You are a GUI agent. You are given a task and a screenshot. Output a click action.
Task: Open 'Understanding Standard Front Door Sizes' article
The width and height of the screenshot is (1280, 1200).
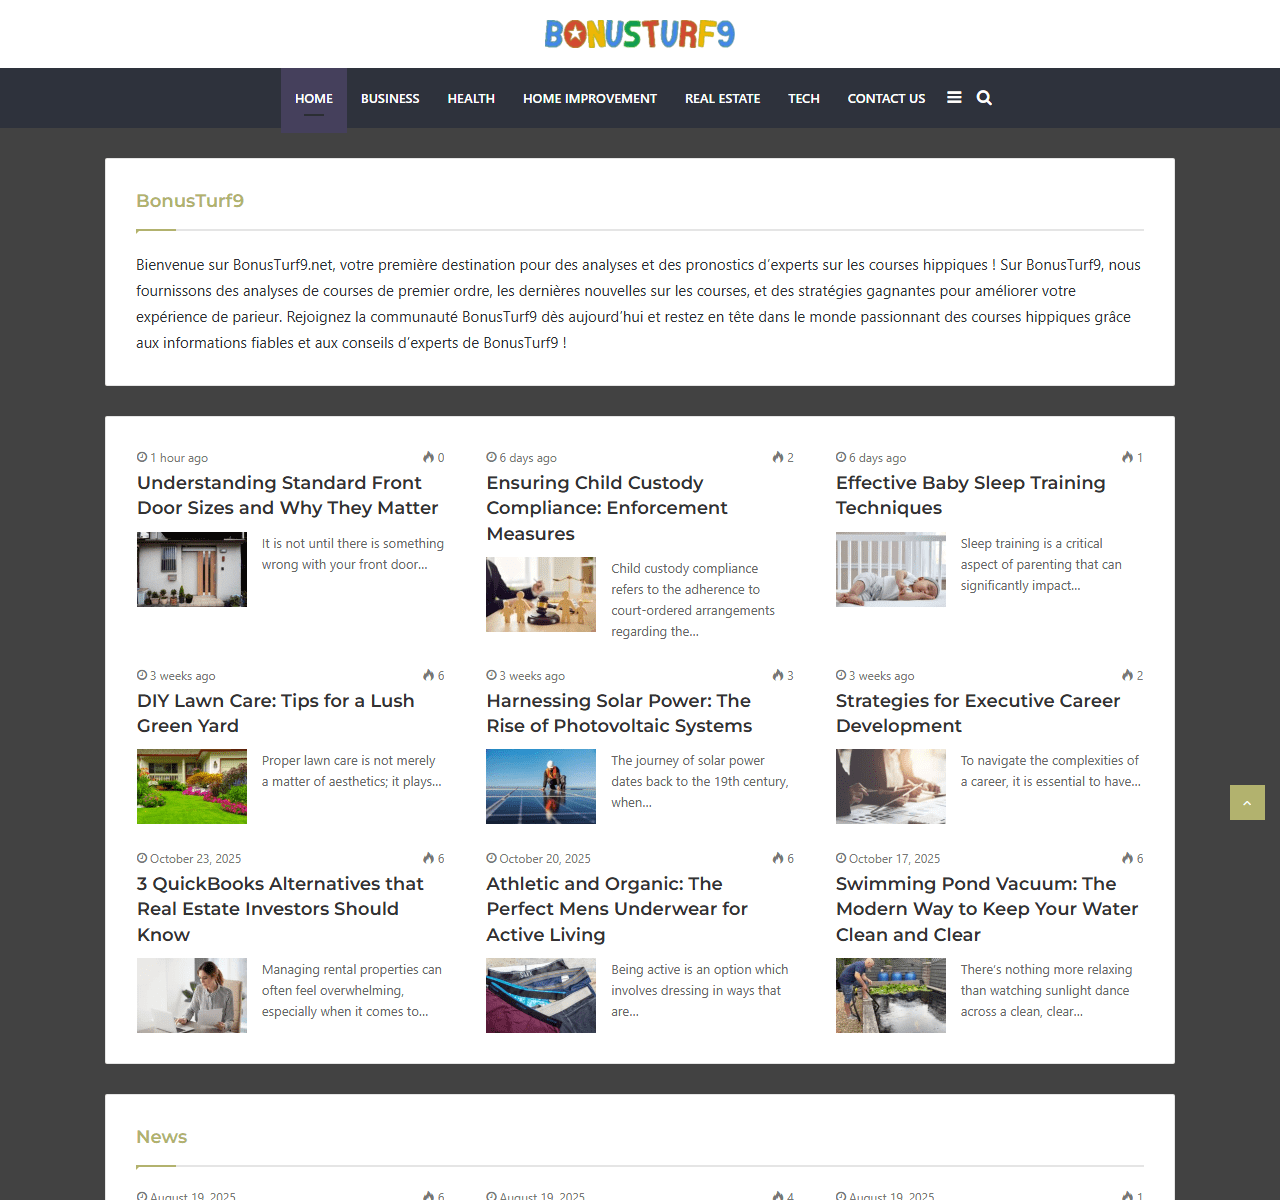[287, 495]
